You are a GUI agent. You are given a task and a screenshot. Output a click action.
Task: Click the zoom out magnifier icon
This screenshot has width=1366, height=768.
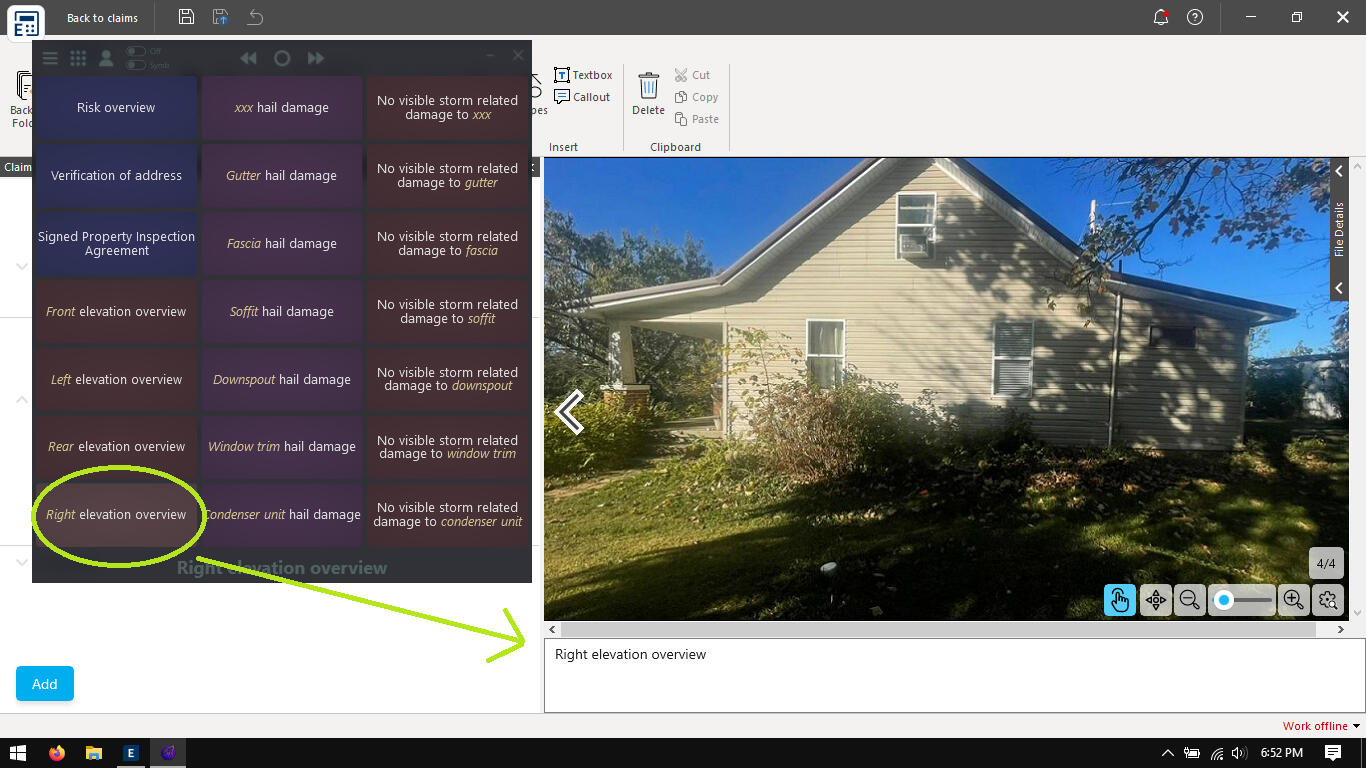point(1189,600)
